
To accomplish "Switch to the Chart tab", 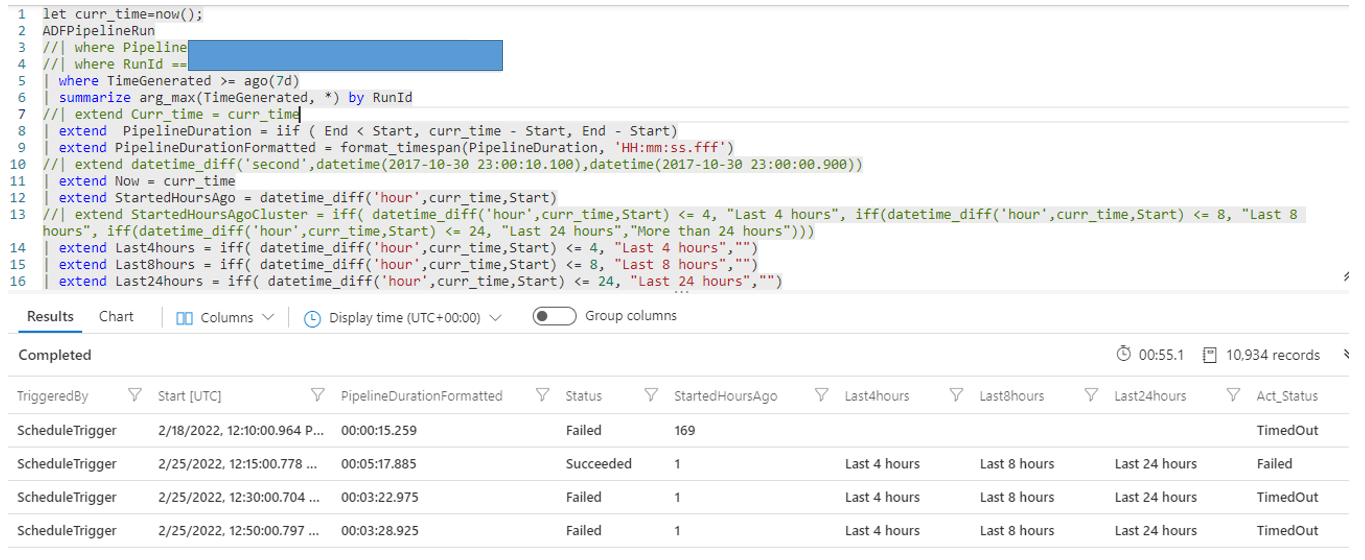I will tap(116, 316).
